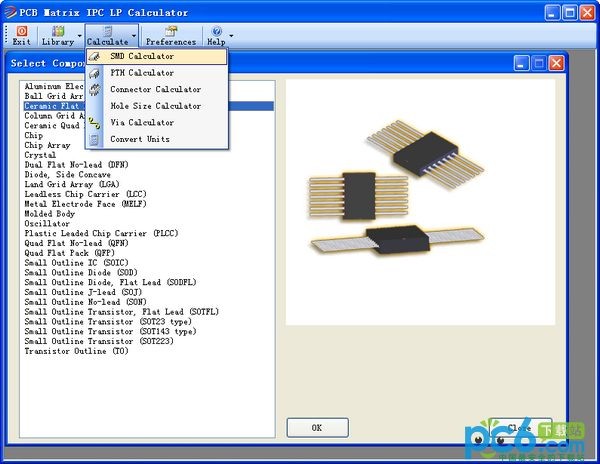Select 'Land Grid Array (LGA)' item
This screenshot has height=464, width=600.
tap(72, 184)
